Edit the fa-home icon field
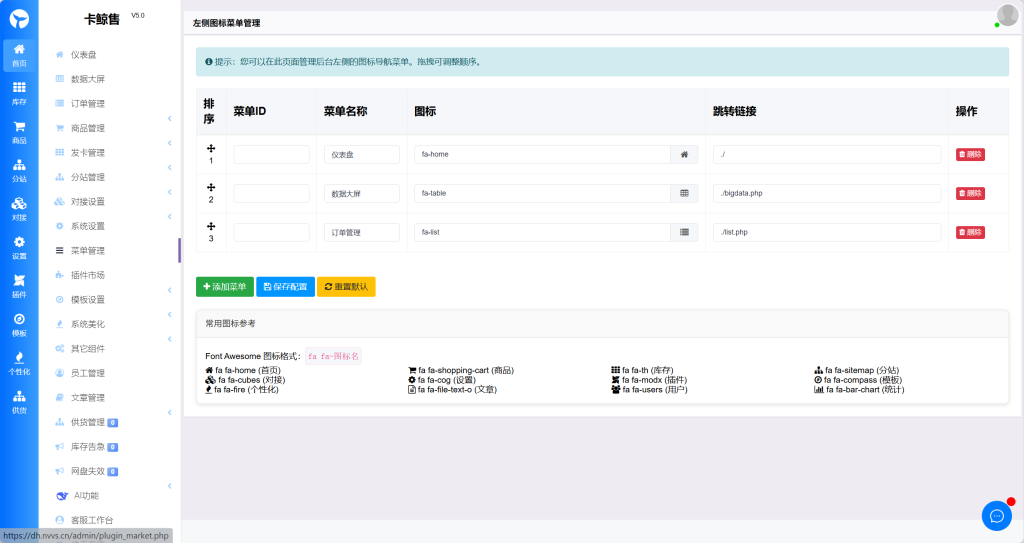 coord(542,154)
